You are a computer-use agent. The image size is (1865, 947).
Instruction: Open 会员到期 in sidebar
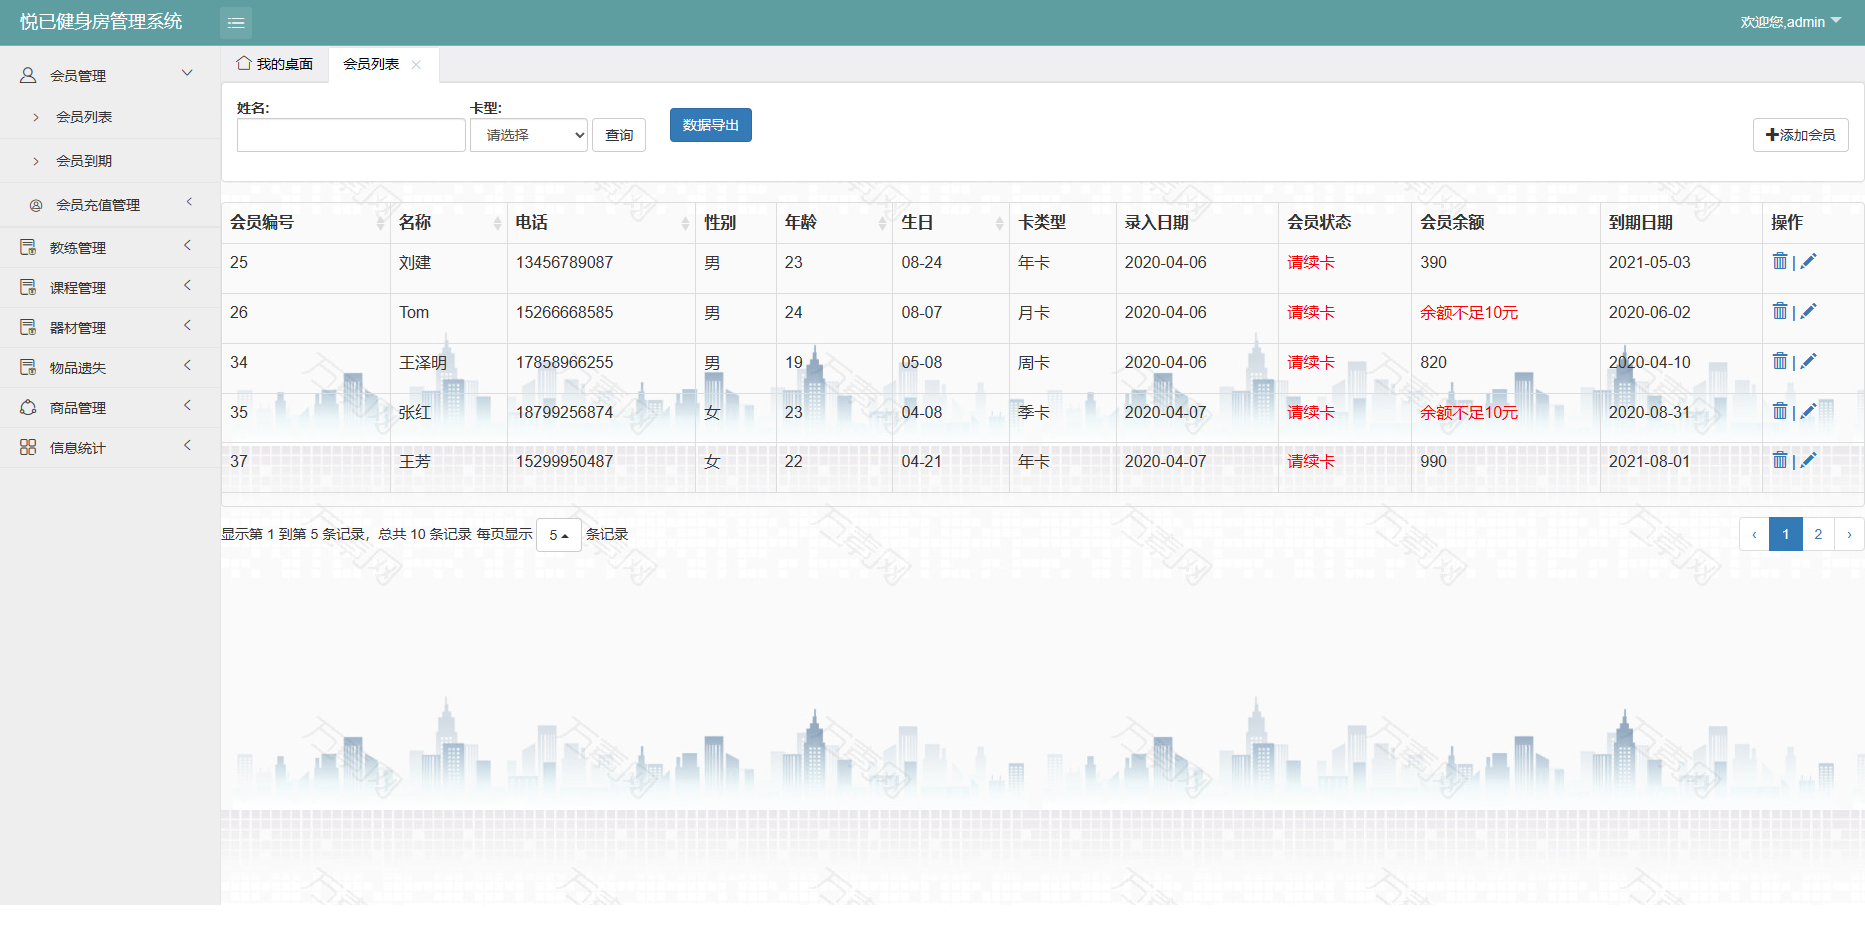[x=84, y=161]
